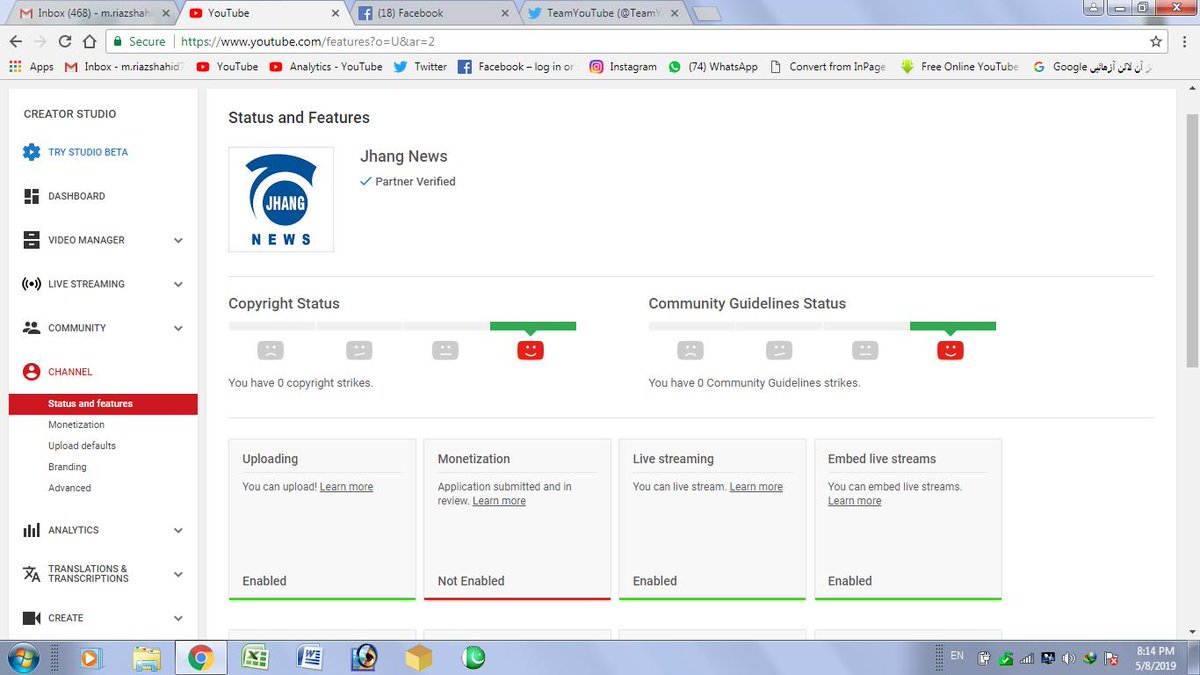1200x675 pixels.
Task: Open the Convert from InPage bookmark
Action: (828, 67)
